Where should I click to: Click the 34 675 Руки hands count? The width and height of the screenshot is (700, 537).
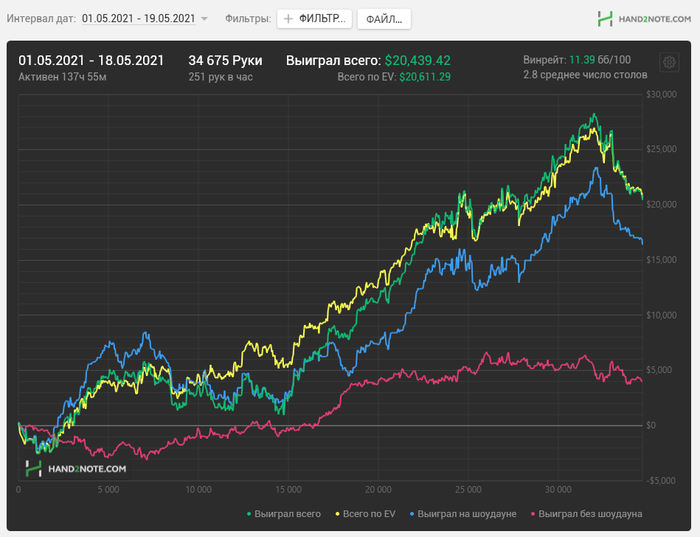pyautogui.click(x=225, y=60)
